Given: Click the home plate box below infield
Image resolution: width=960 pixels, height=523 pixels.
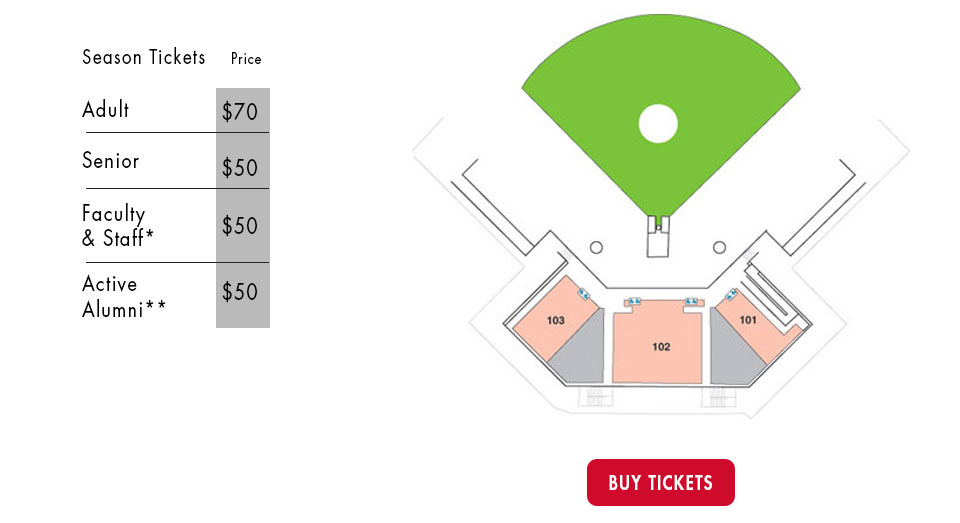Looking at the screenshot, I should click(658, 236).
